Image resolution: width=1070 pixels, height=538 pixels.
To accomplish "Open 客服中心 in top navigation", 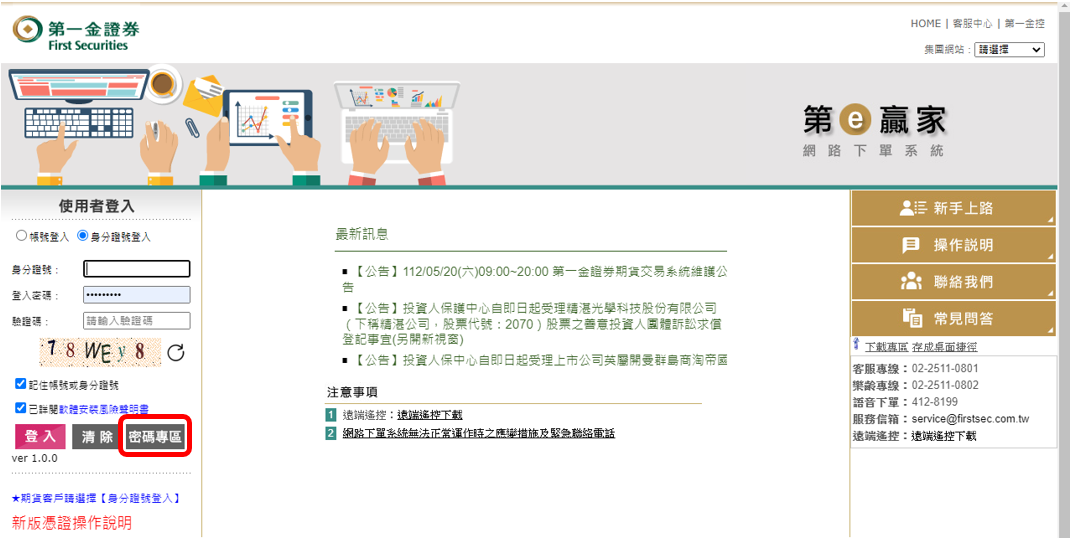I will click(x=972, y=23).
